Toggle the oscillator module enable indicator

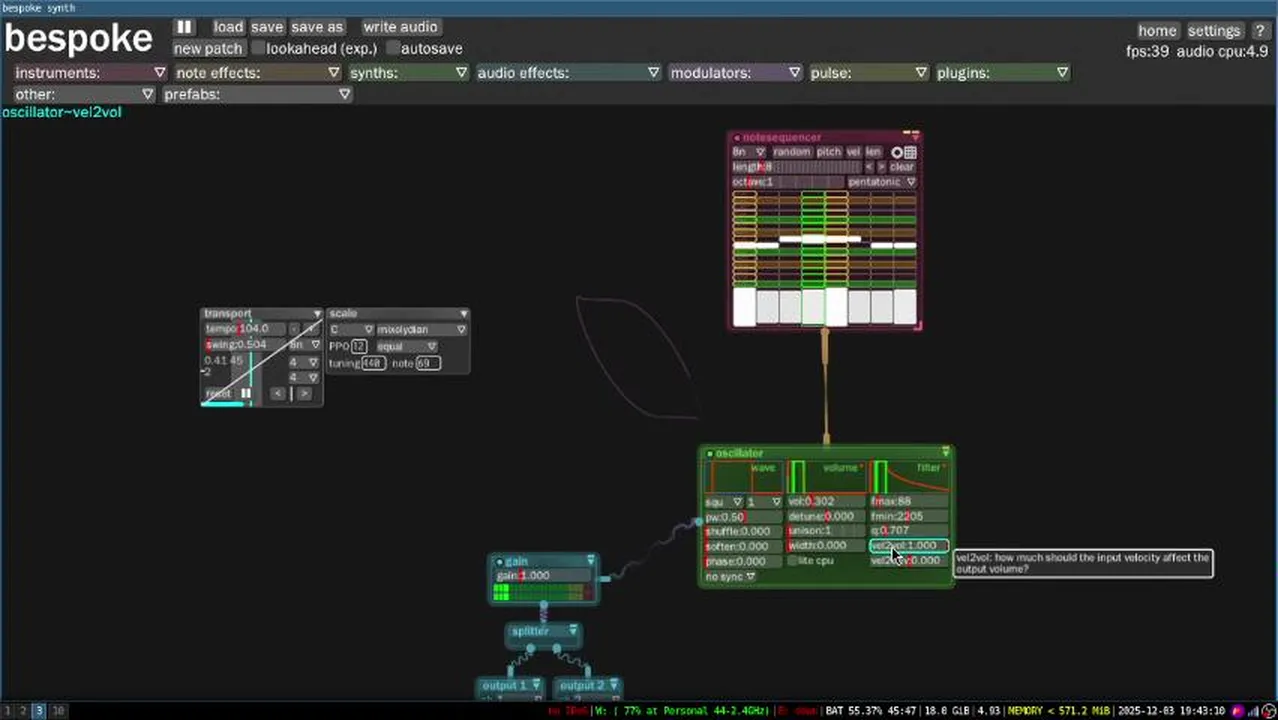point(711,454)
